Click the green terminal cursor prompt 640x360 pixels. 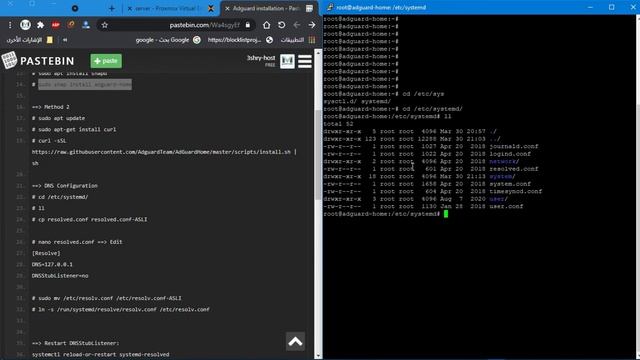tap(446, 214)
